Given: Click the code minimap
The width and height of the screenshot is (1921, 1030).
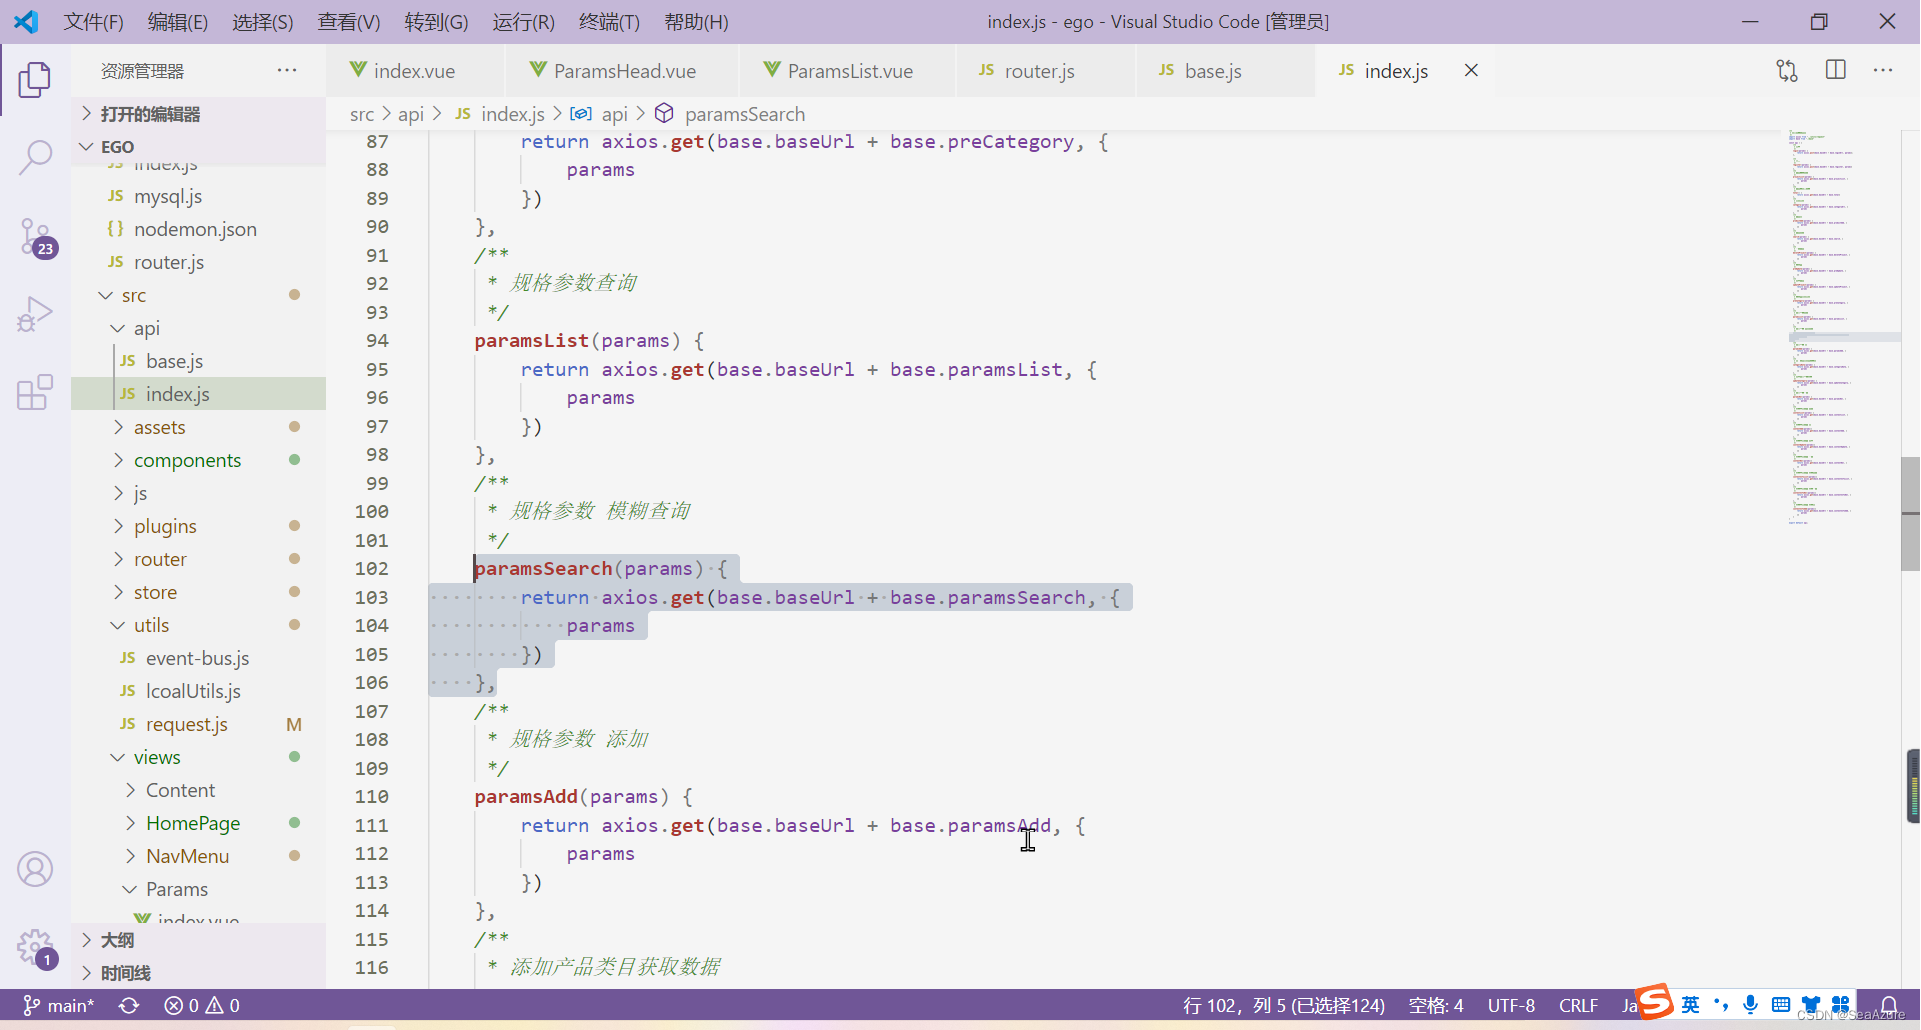Looking at the screenshot, I should (x=1843, y=326).
